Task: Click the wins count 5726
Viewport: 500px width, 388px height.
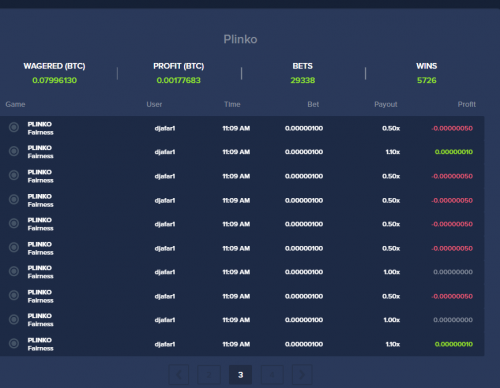Action: 427,80
